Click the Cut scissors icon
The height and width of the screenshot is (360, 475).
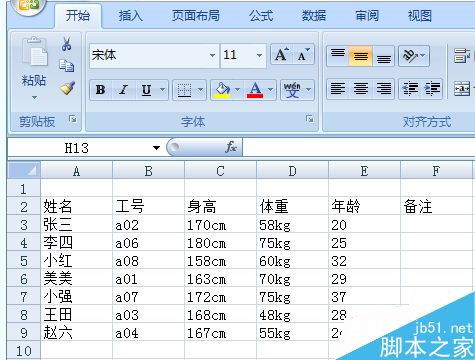point(67,44)
